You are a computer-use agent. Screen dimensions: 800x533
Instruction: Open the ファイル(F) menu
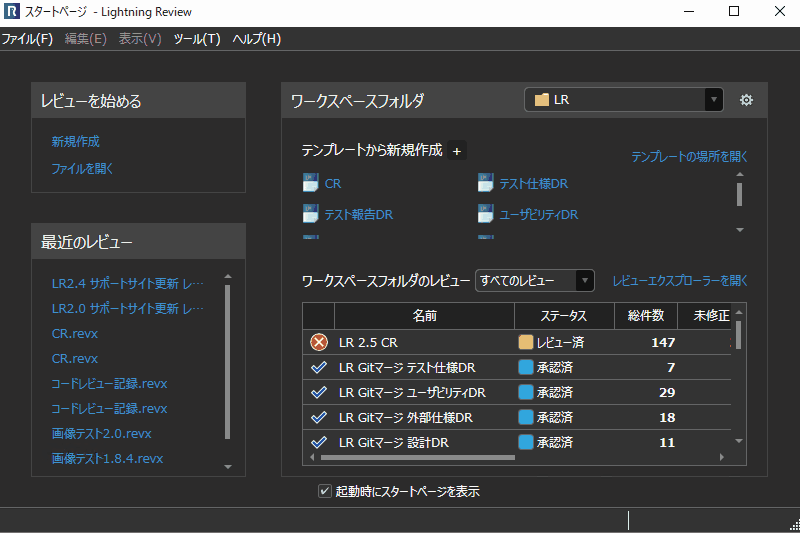(x=27, y=39)
